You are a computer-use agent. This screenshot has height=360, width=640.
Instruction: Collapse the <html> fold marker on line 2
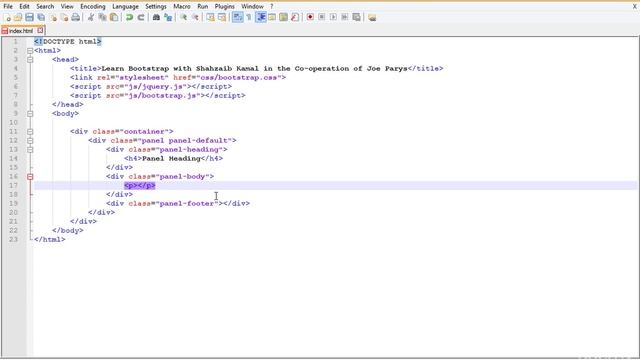pos(30,51)
